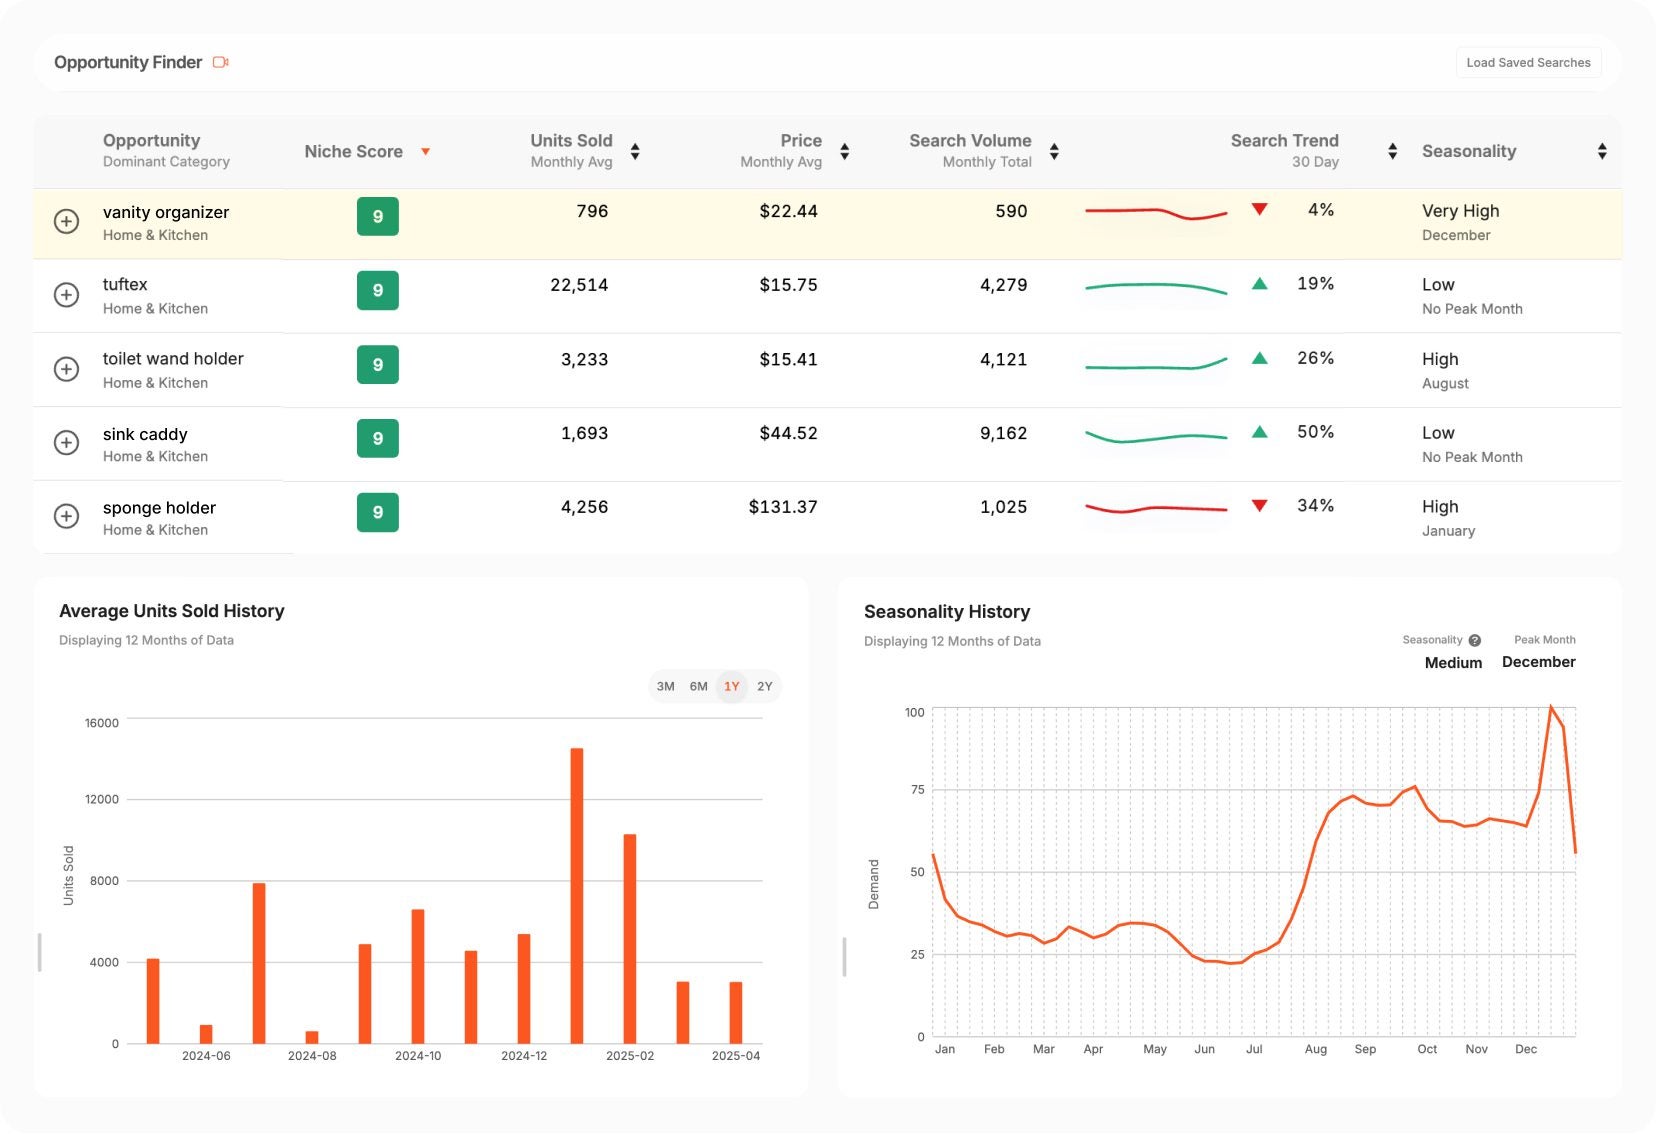Screen dimensions: 1656x1134
Task: Sort the Price column
Action: coord(845,151)
